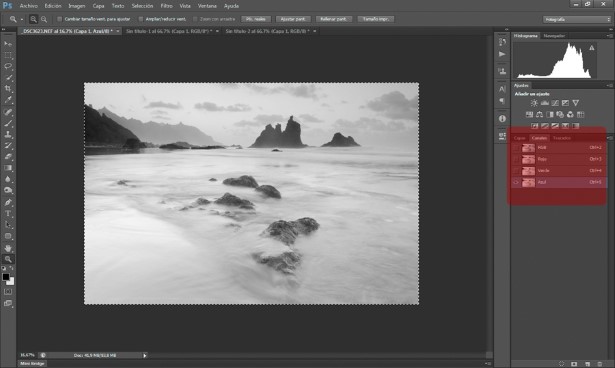Image resolution: width=615 pixels, height=368 pixels.
Task: Select the Rectangular Marquee tool
Action: point(8,55)
